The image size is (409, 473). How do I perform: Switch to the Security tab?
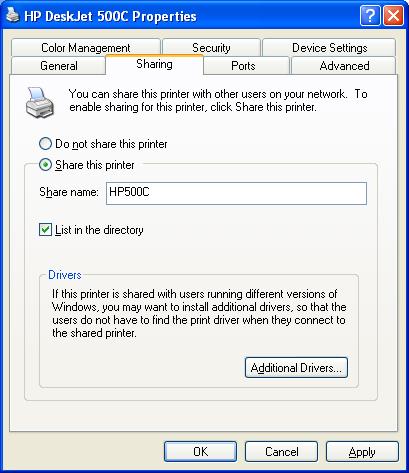click(x=211, y=47)
